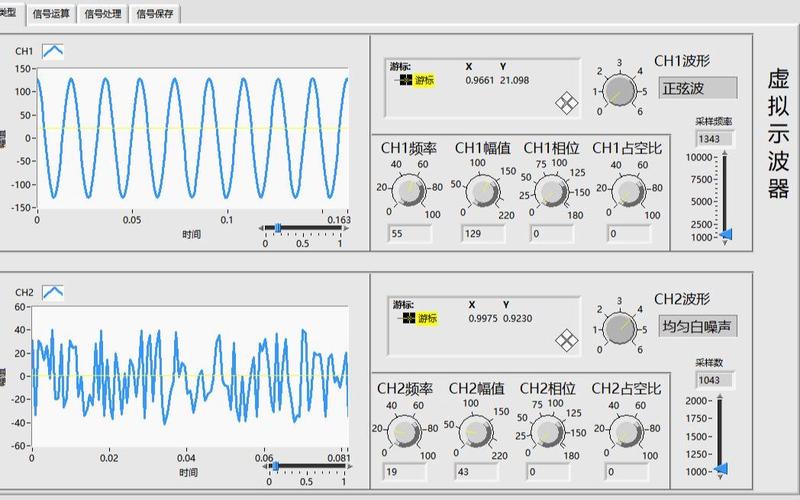Click the CH2 plot legend icon
Screen dimensions: 800x500
53,292
